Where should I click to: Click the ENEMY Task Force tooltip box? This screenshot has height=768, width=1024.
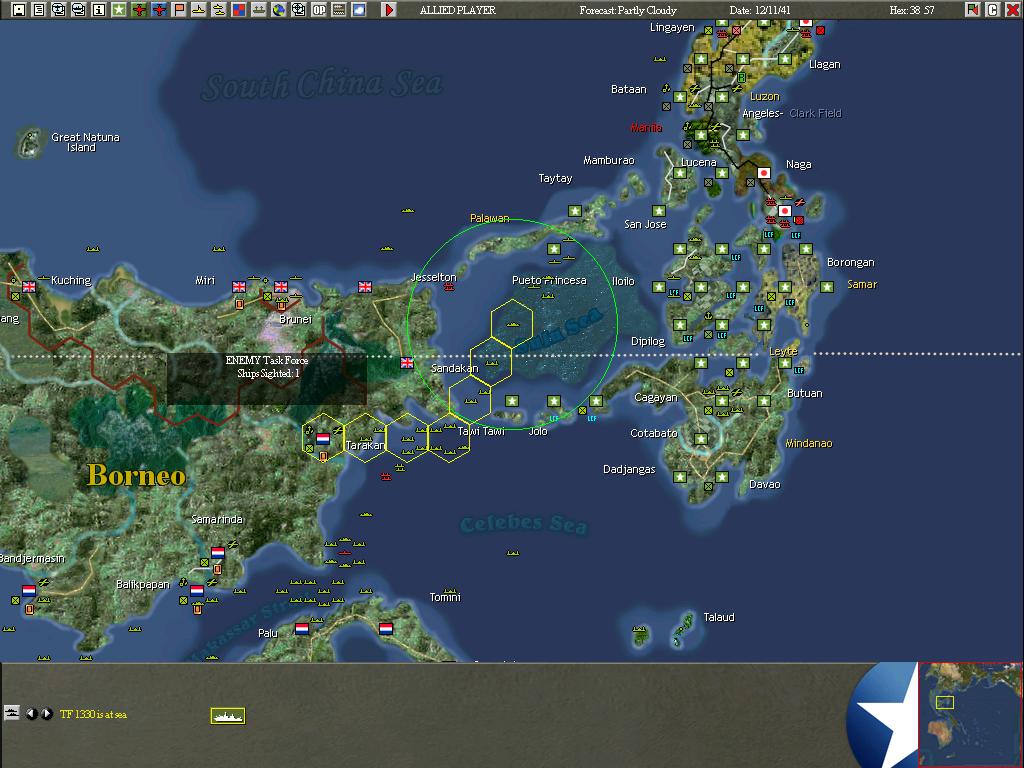(266, 379)
